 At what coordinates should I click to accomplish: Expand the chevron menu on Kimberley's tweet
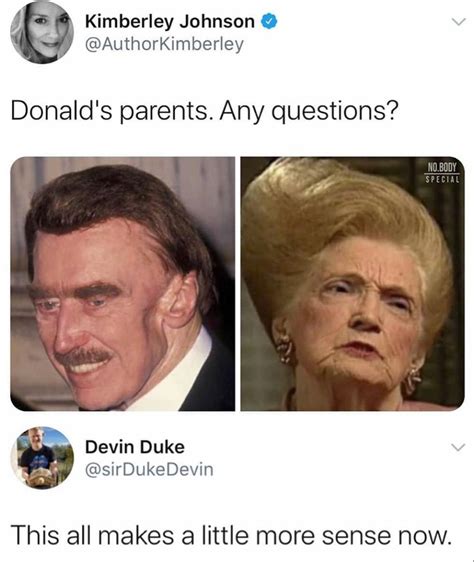[x=458, y=22]
